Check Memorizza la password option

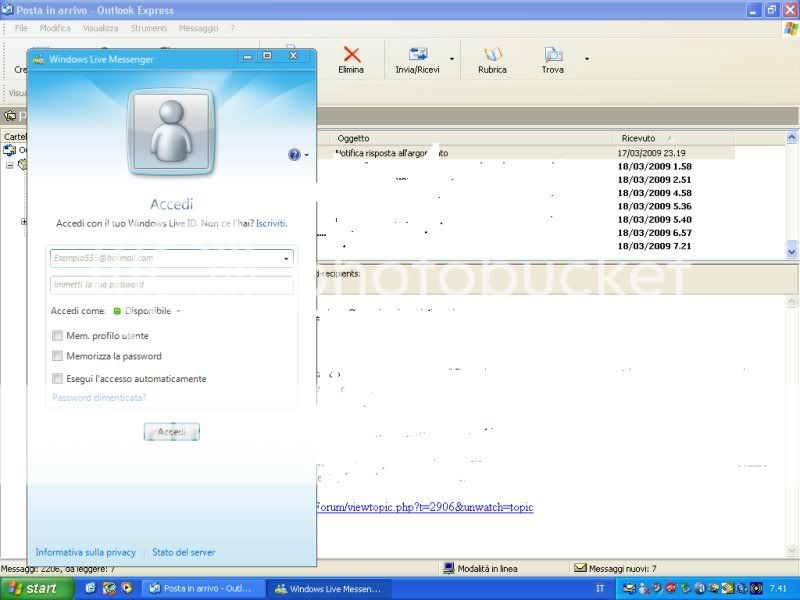pos(58,356)
